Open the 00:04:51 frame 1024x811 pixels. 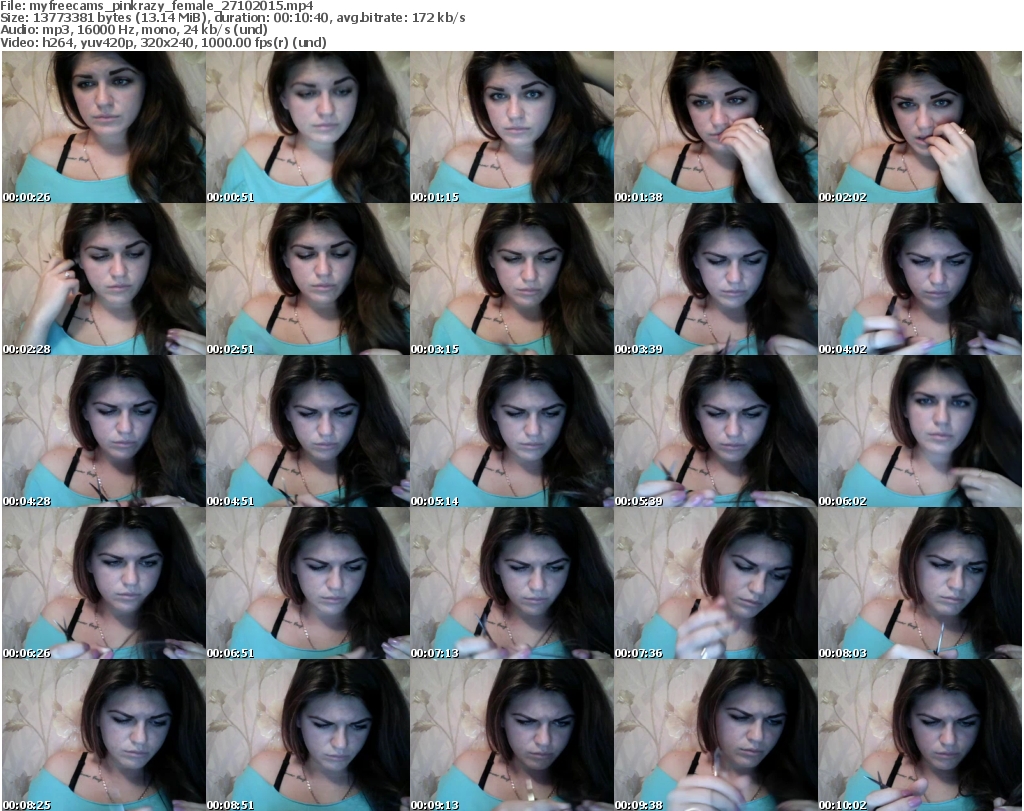pyautogui.click(x=308, y=432)
